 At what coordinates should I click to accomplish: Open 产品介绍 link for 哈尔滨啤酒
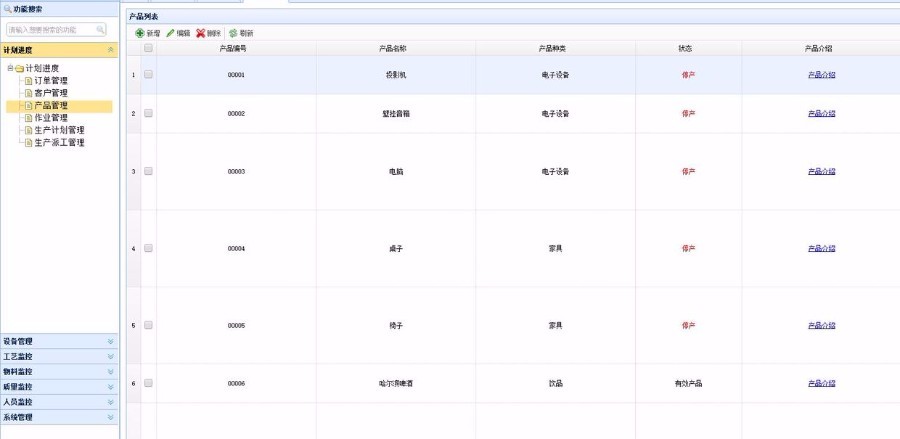pos(821,383)
